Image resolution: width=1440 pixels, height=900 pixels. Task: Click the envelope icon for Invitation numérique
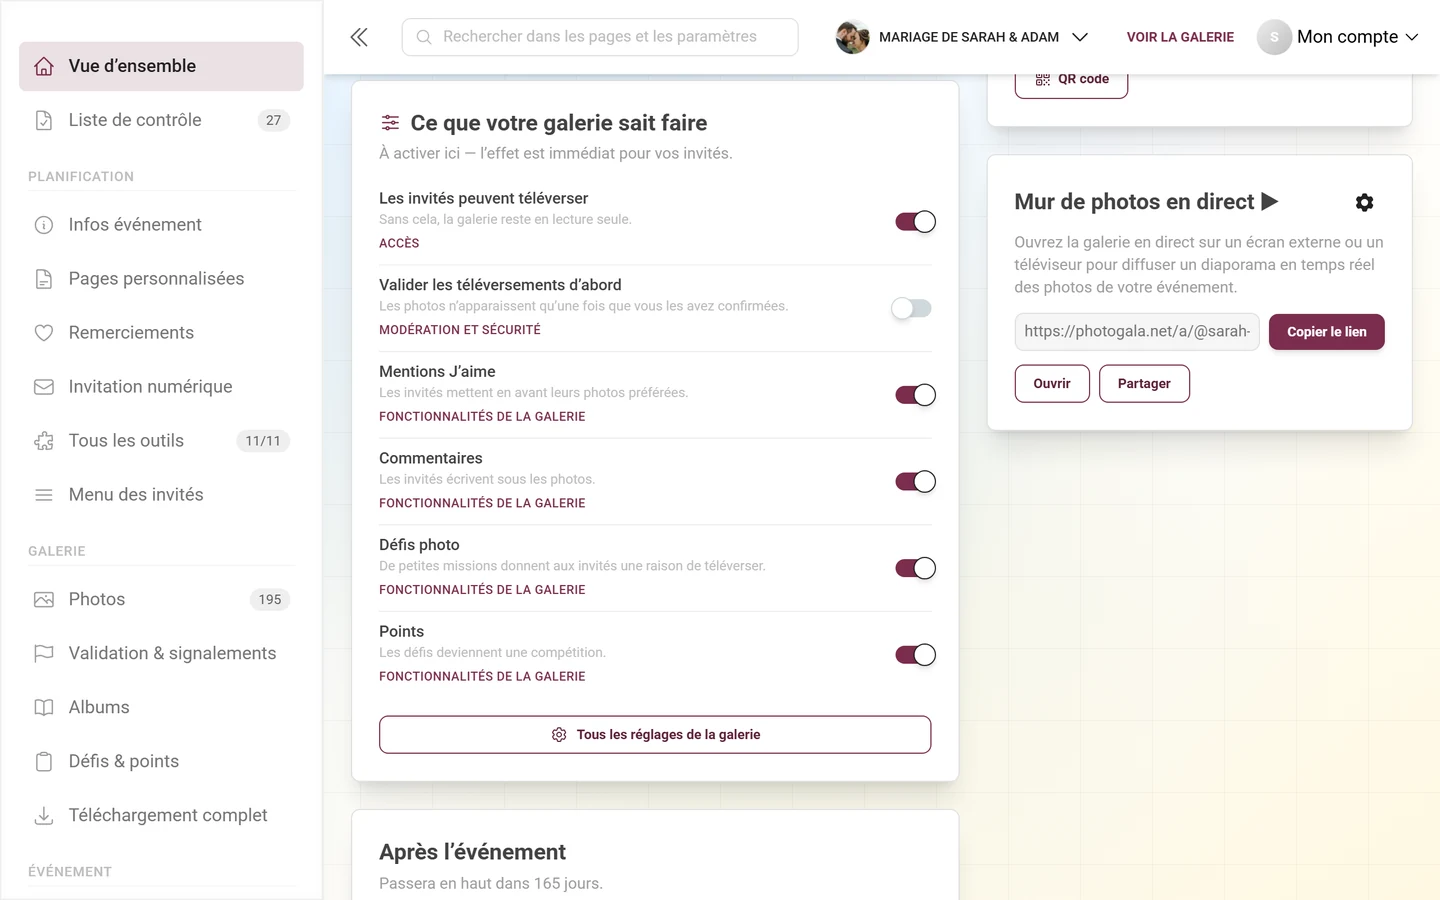click(44, 387)
